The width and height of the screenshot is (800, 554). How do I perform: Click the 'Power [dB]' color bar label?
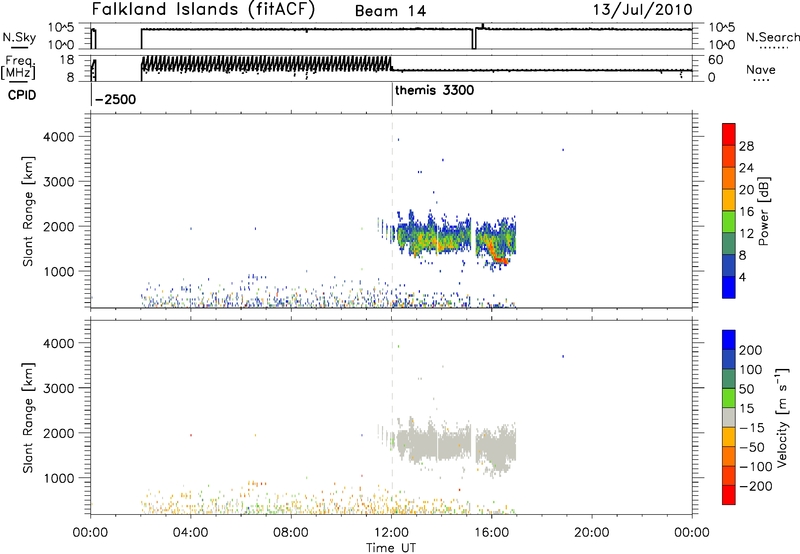[764, 211]
